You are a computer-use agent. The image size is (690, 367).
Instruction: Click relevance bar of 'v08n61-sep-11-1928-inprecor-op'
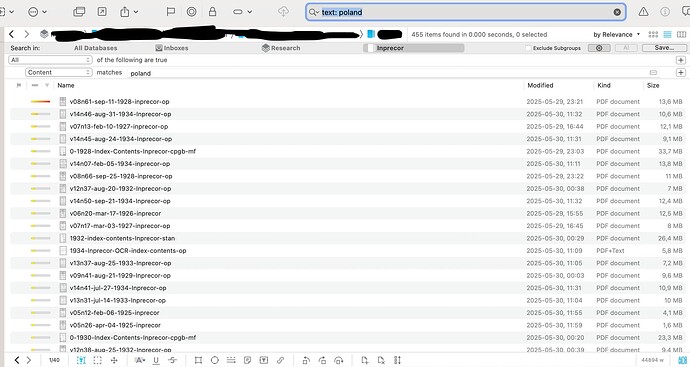[40, 102]
